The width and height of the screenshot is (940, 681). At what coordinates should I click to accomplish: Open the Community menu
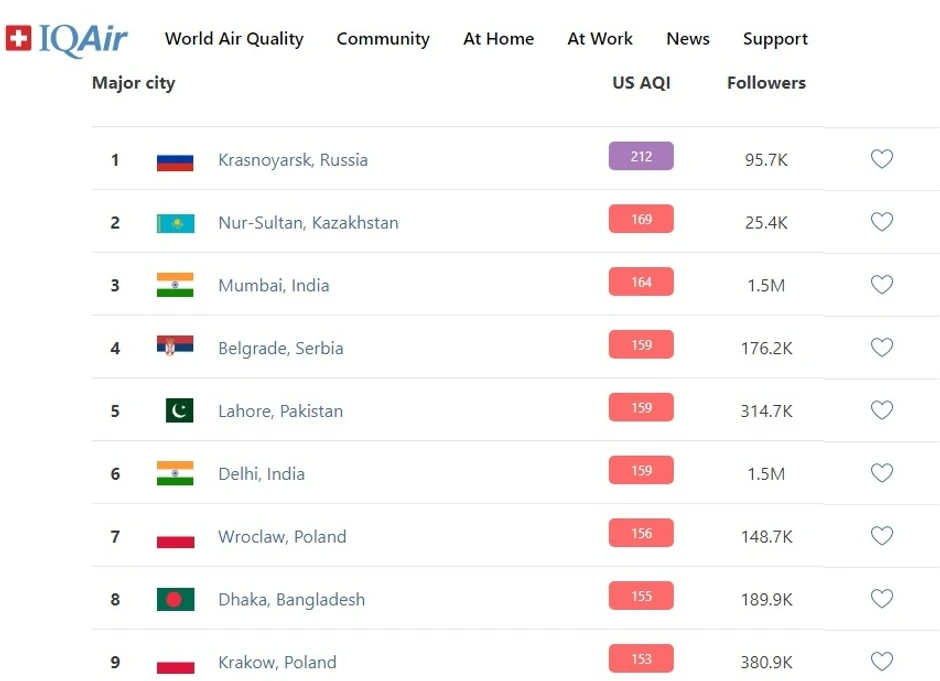[383, 39]
